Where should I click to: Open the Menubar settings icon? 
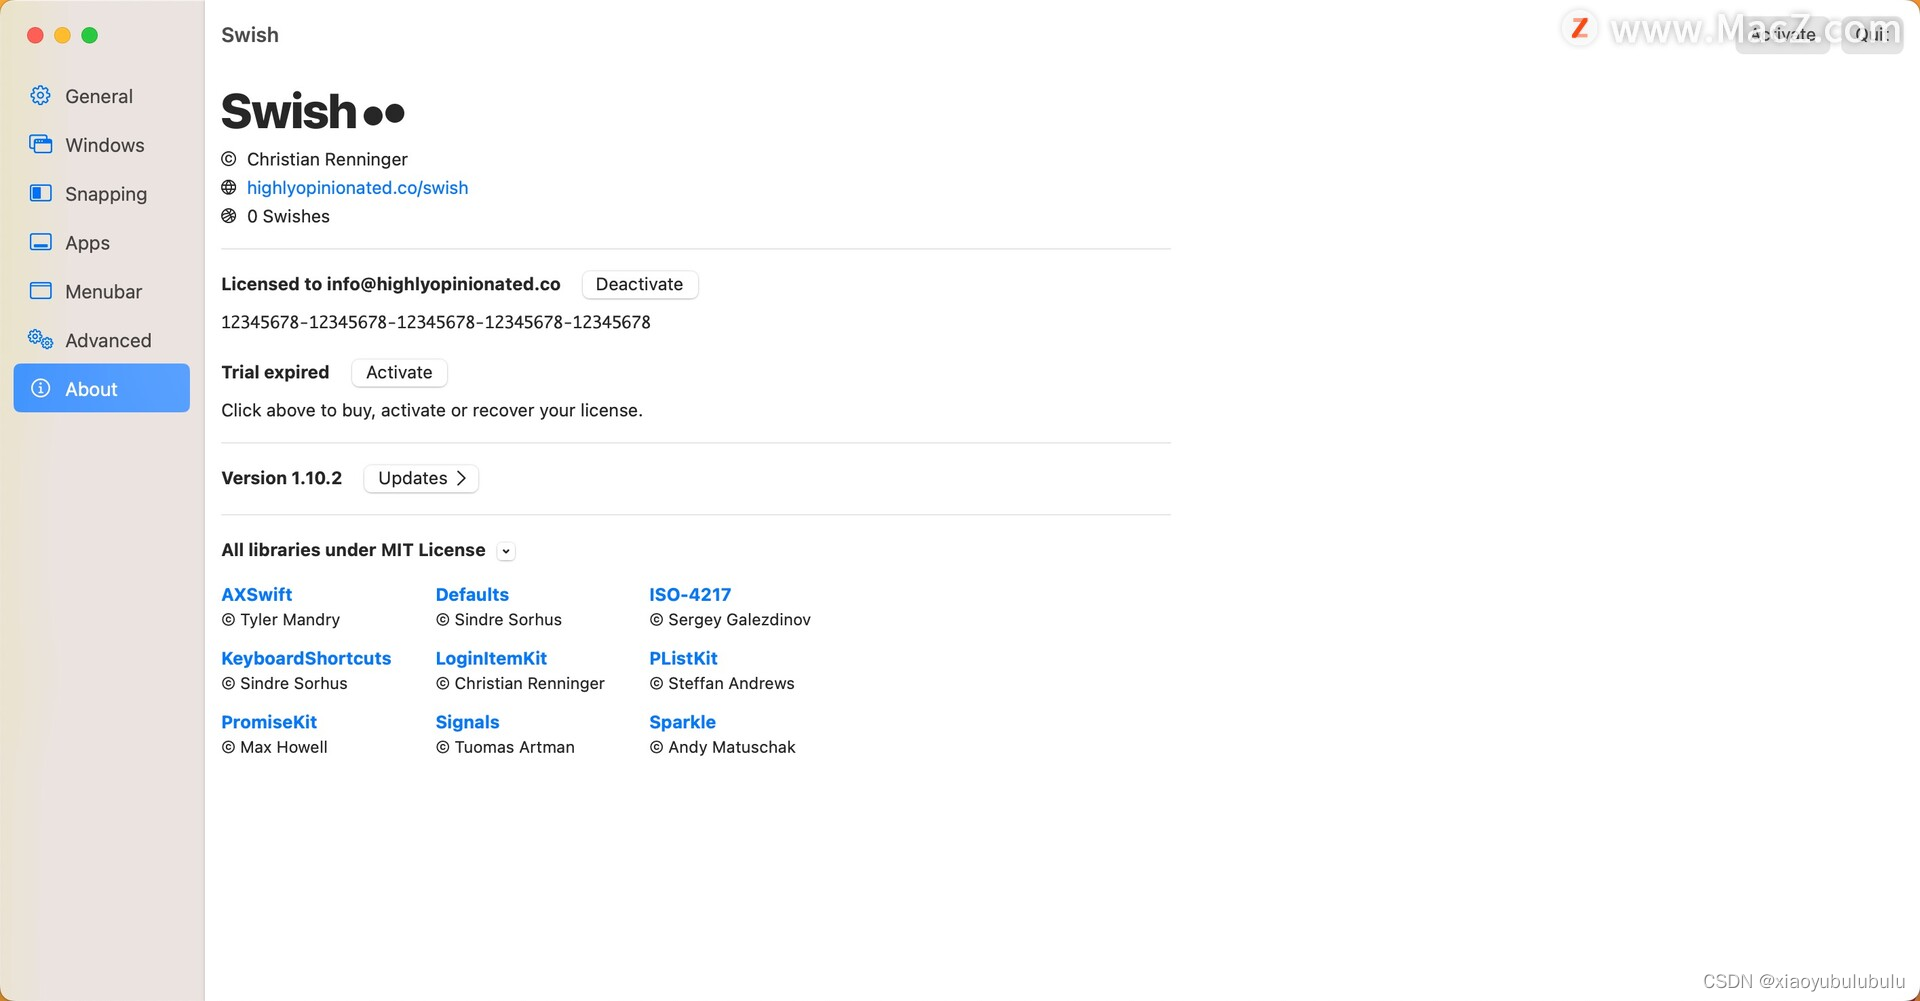[40, 291]
